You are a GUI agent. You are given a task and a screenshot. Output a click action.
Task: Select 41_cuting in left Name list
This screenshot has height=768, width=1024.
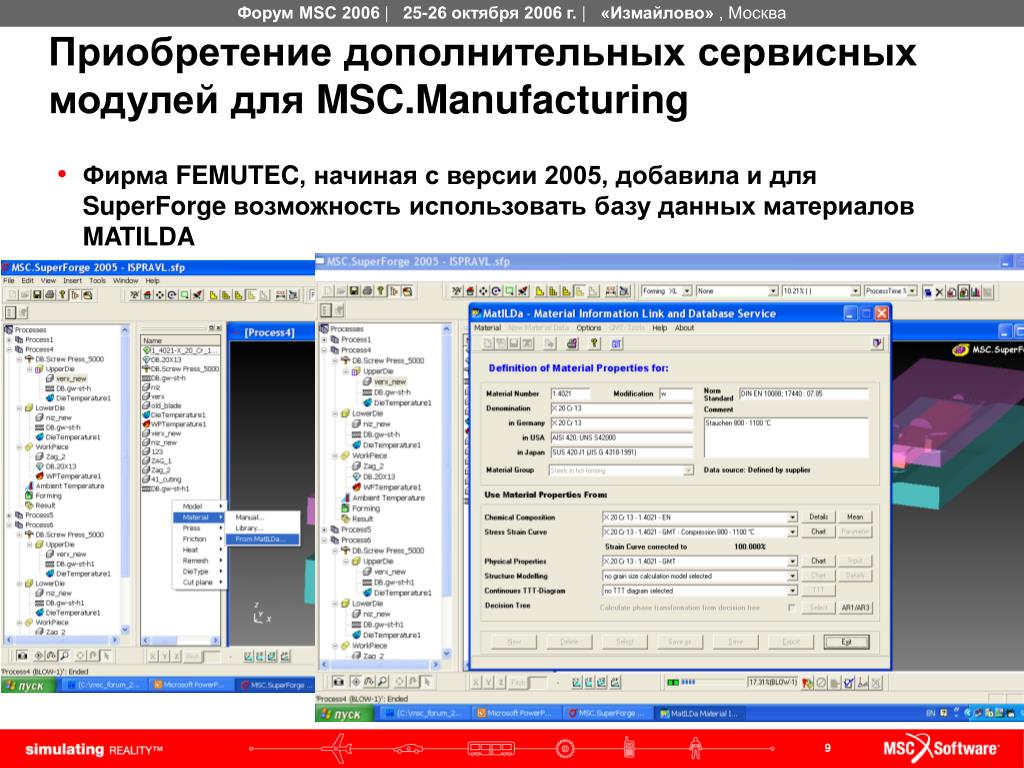pyautogui.click(x=161, y=479)
